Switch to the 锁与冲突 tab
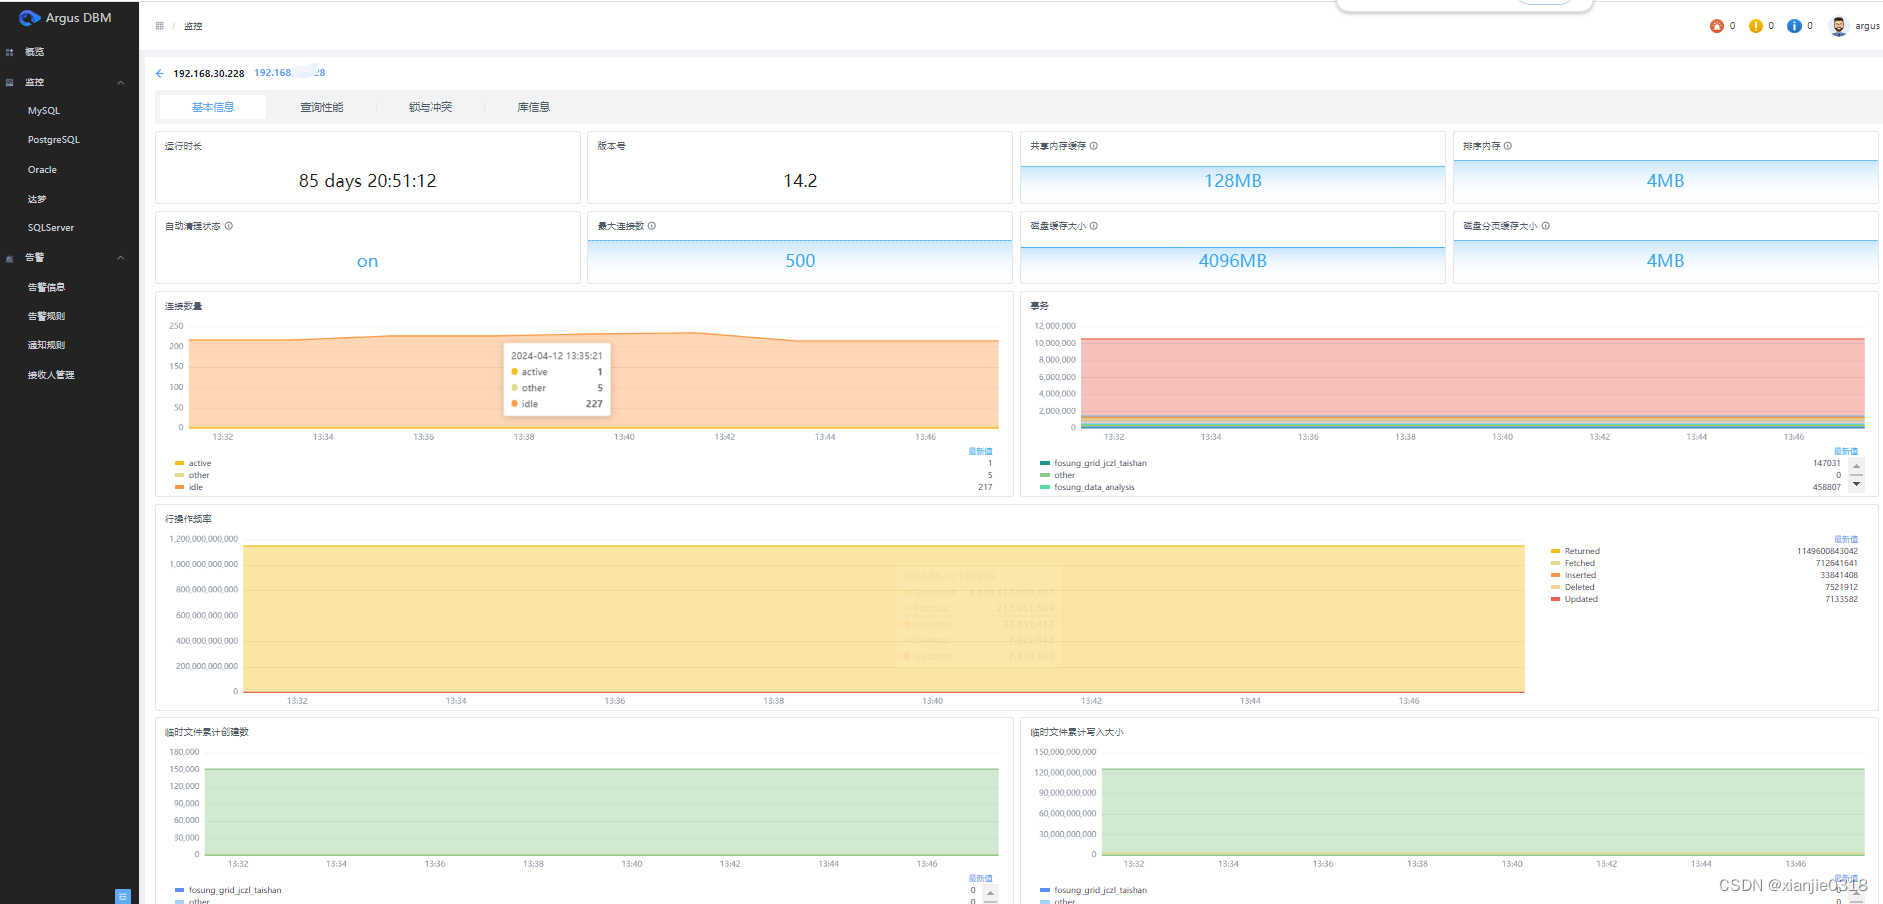Screen dimensions: 1883x904 (431, 107)
